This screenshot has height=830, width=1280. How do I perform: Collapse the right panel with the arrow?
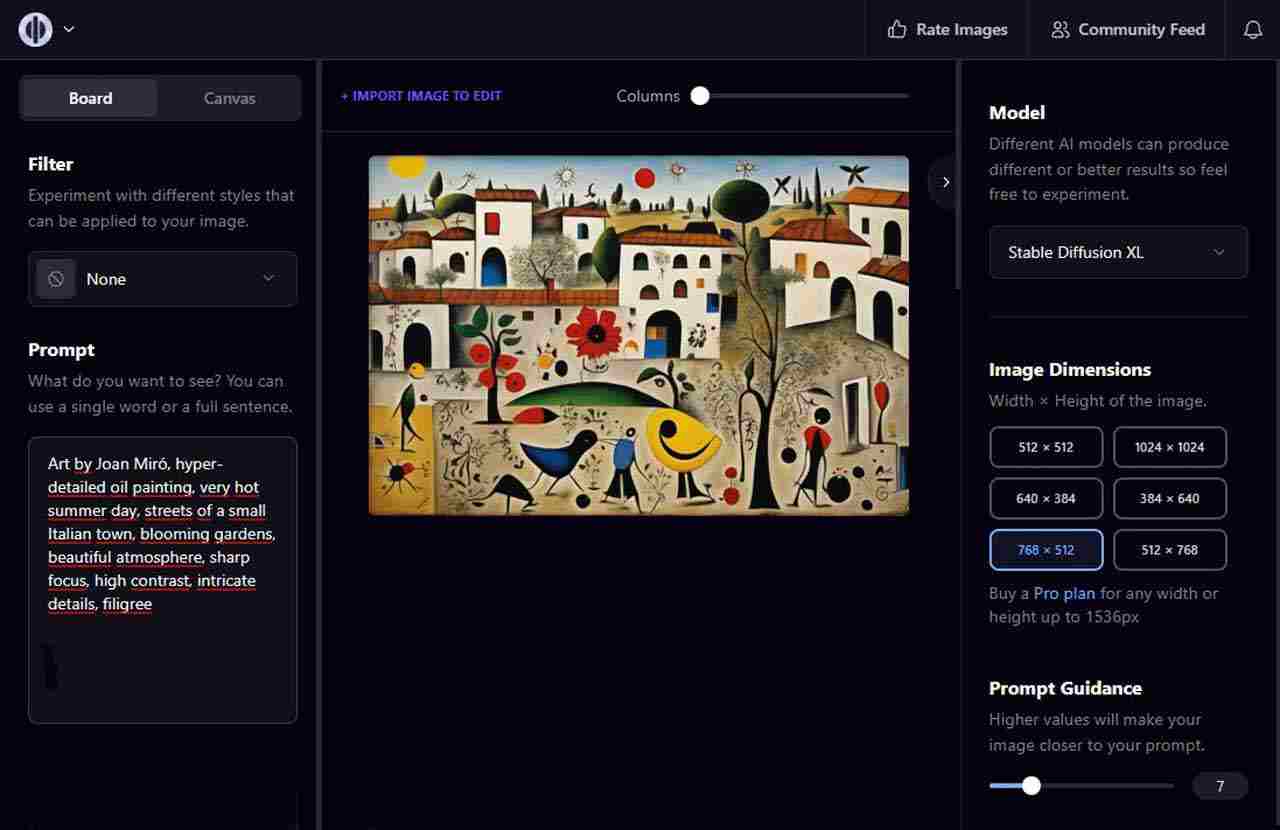point(945,182)
